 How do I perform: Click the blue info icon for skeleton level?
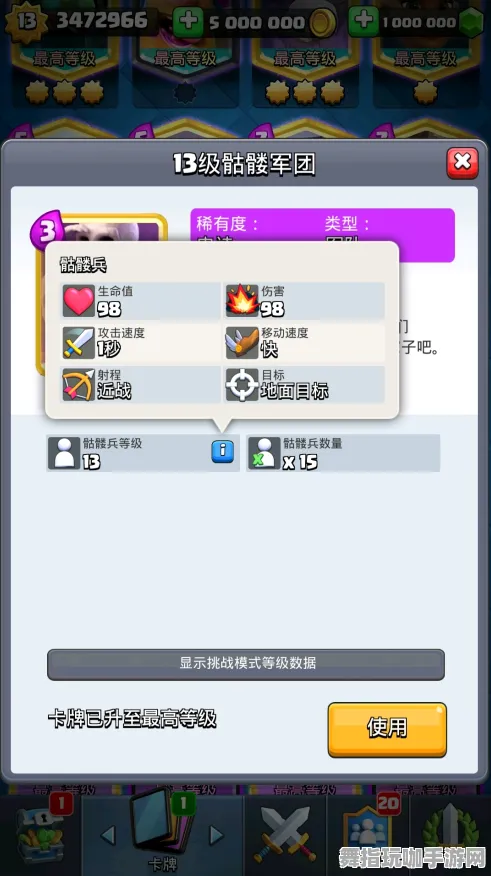pos(222,451)
